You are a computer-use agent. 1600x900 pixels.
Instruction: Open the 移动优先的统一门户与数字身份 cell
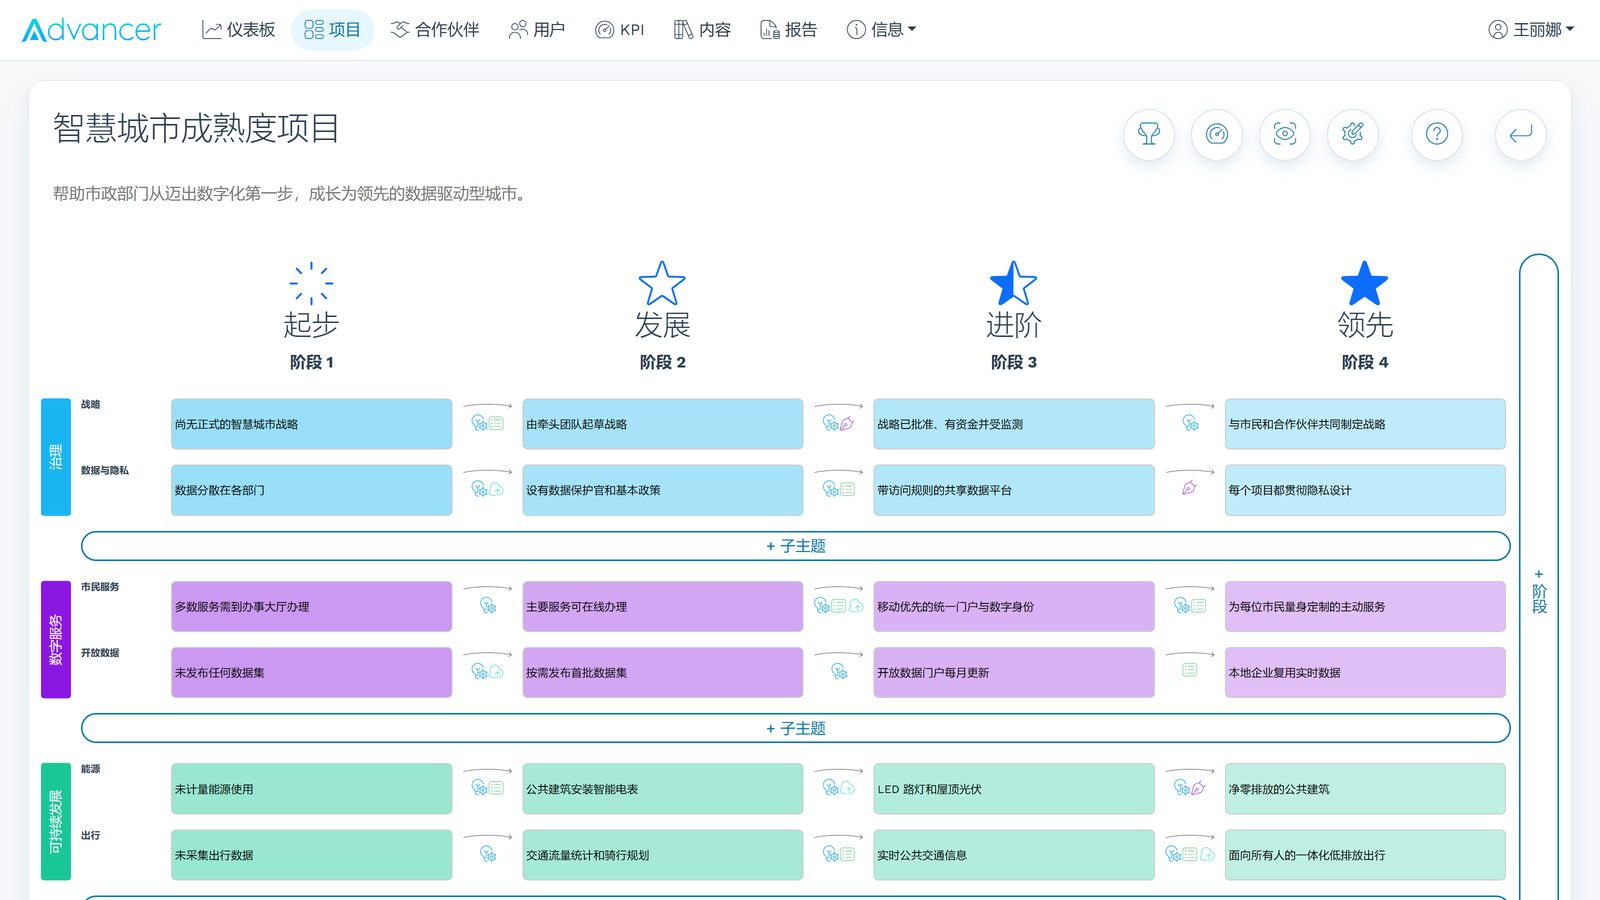pyautogui.click(x=1014, y=606)
